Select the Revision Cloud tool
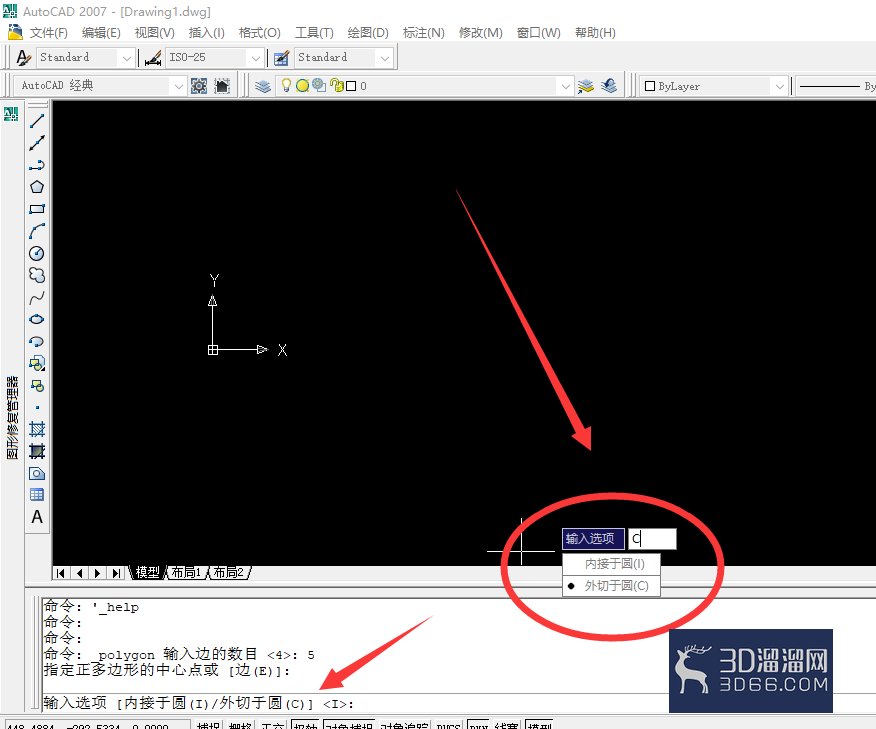876x729 pixels. [37, 275]
